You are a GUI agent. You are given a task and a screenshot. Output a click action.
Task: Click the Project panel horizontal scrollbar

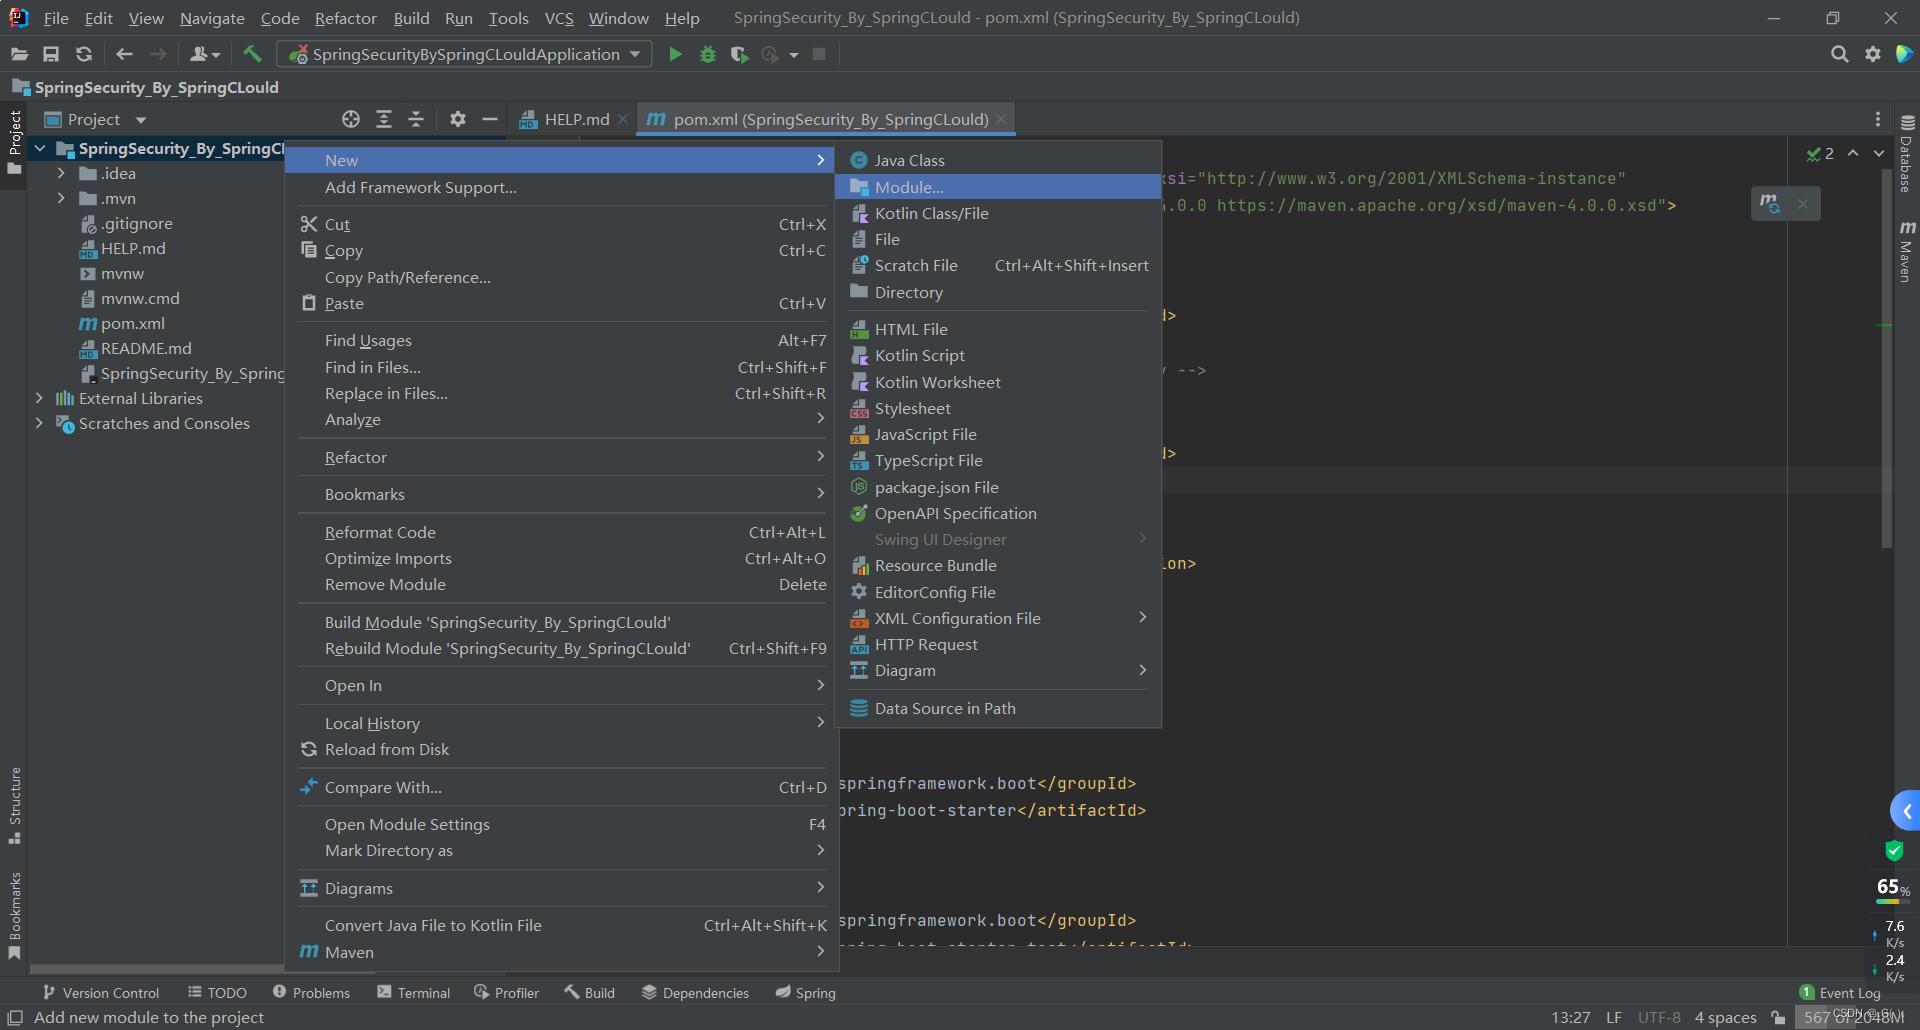[158, 968]
